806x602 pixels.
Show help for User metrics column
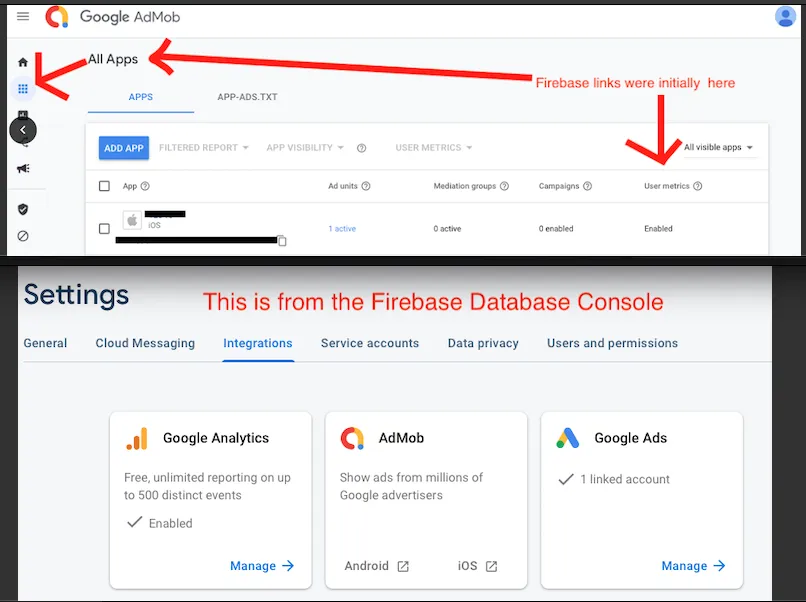pos(698,186)
